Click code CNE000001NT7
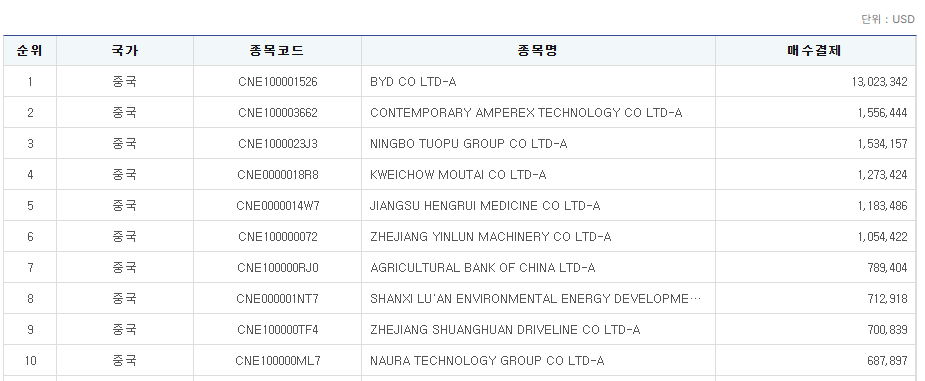The width and height of the screenshot is (925, 381). point(277,299)
